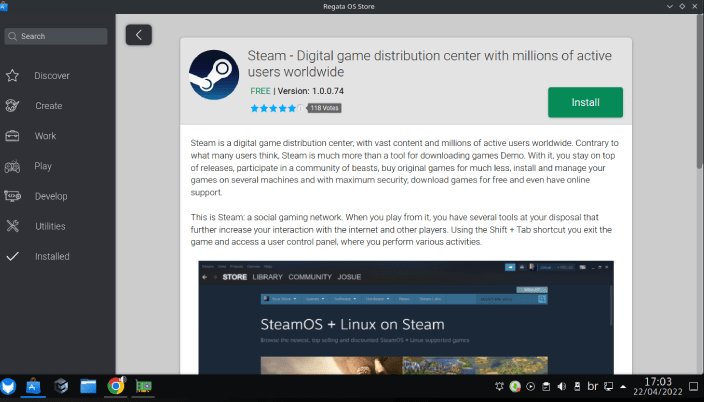Click the volume speaker tray icon
The height and width of the screenshot is (402, 704).
point(562,386)
